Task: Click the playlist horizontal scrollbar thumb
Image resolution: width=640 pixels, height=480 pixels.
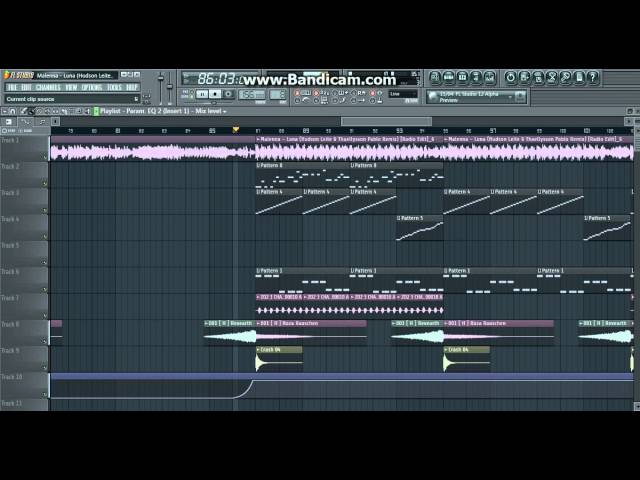Action: [387, 121]
